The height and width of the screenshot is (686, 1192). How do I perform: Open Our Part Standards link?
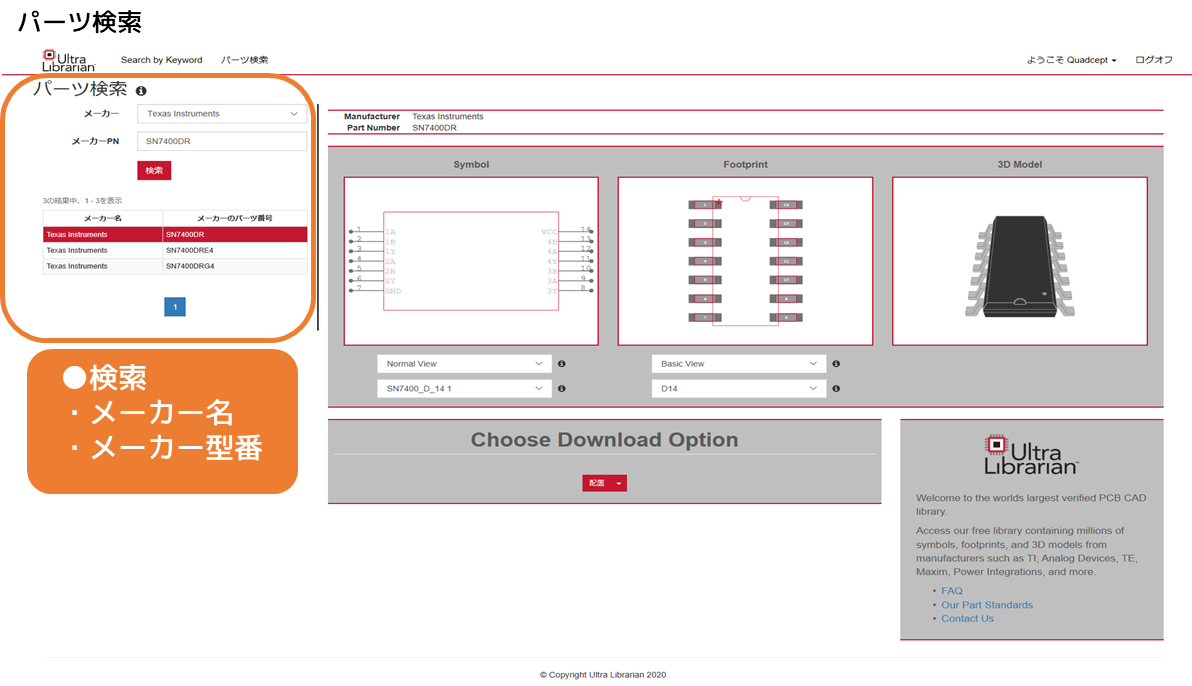click(x=987, y=605)
